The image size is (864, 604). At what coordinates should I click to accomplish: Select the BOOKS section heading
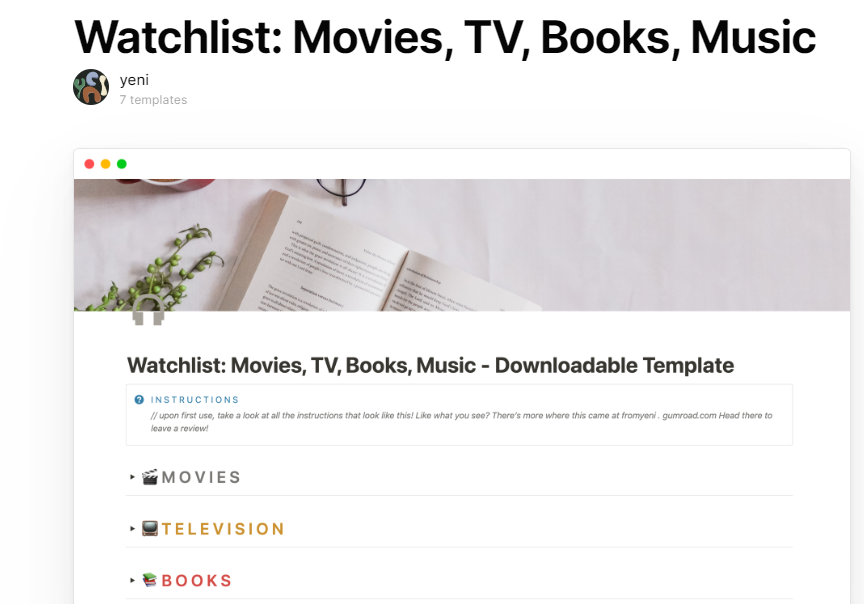coord(197,581)
